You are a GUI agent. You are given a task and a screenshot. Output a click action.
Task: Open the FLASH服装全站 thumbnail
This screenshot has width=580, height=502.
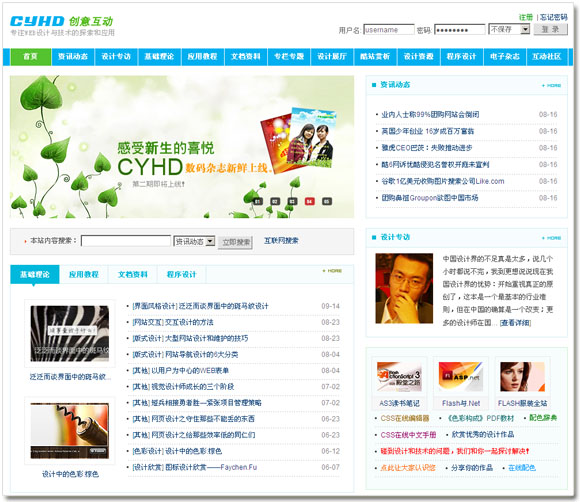pos(522,377)
